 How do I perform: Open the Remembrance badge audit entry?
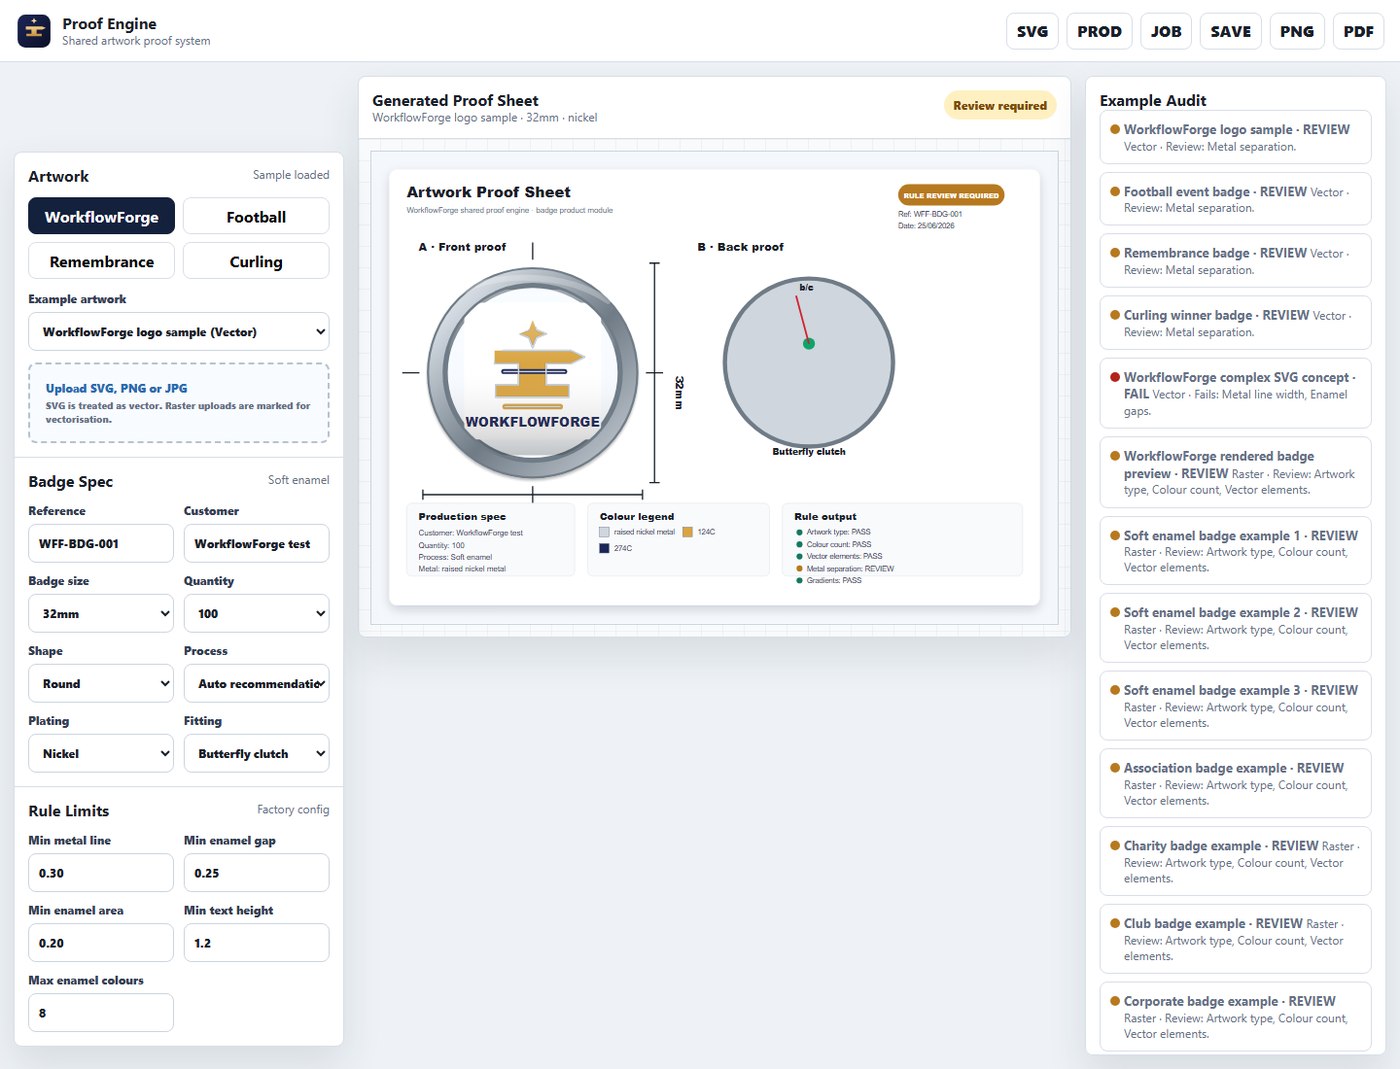pos(1235,261)
